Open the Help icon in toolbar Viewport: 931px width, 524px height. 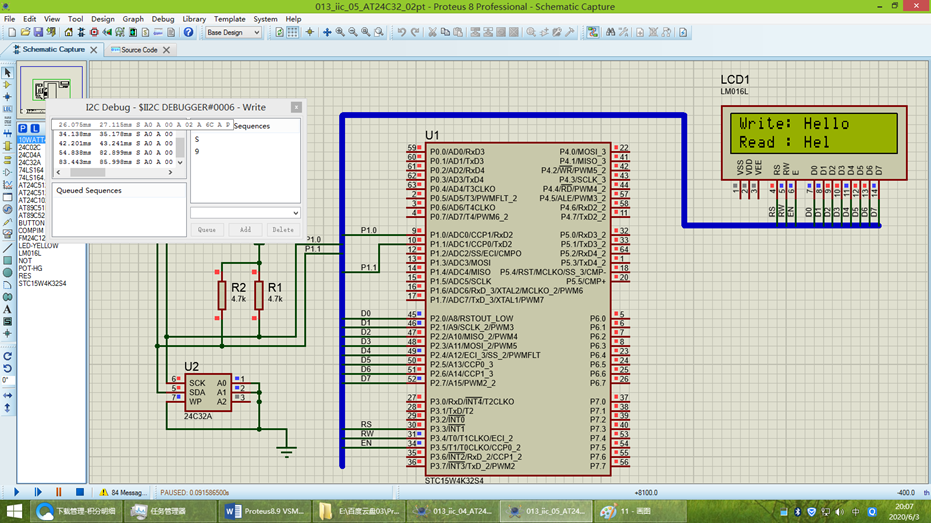pyautogui.click(x=188, y=33)
